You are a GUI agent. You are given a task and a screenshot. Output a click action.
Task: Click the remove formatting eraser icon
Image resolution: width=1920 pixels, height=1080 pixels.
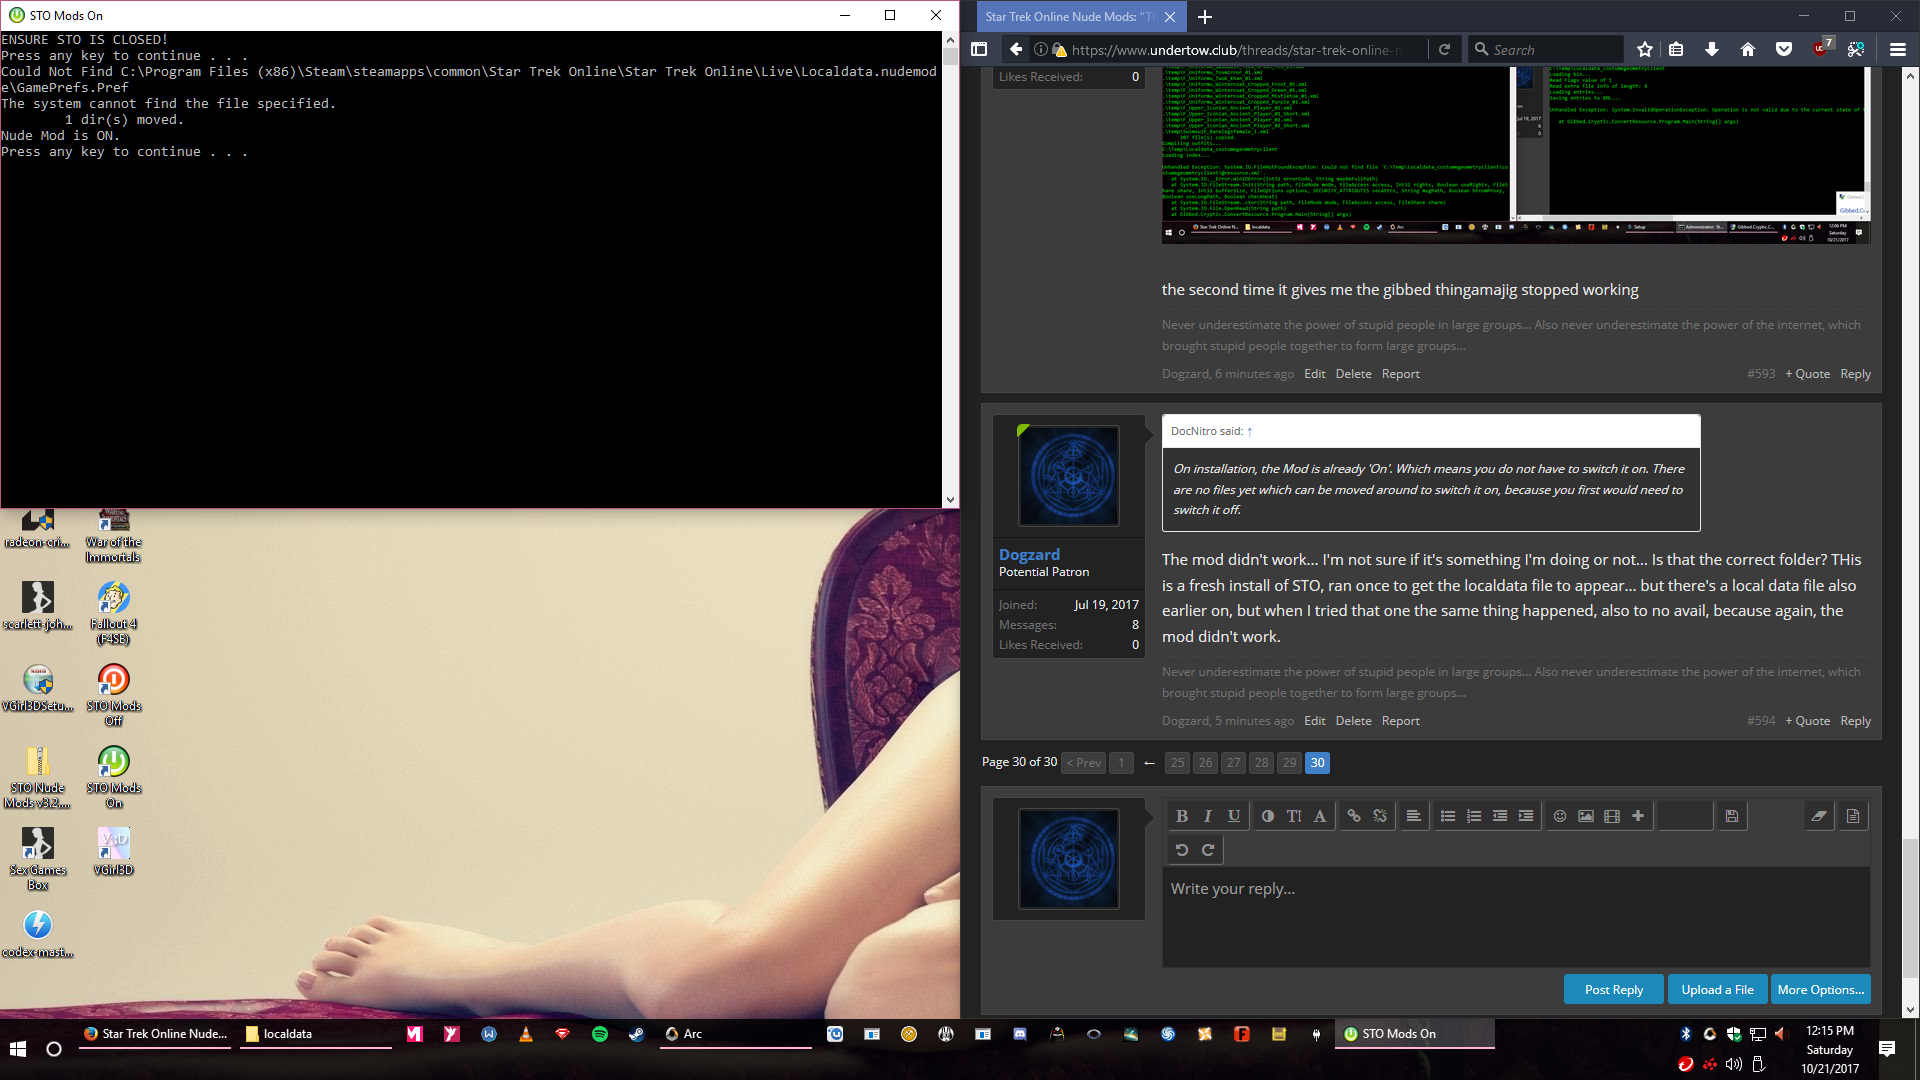(x=1819, y=816)
